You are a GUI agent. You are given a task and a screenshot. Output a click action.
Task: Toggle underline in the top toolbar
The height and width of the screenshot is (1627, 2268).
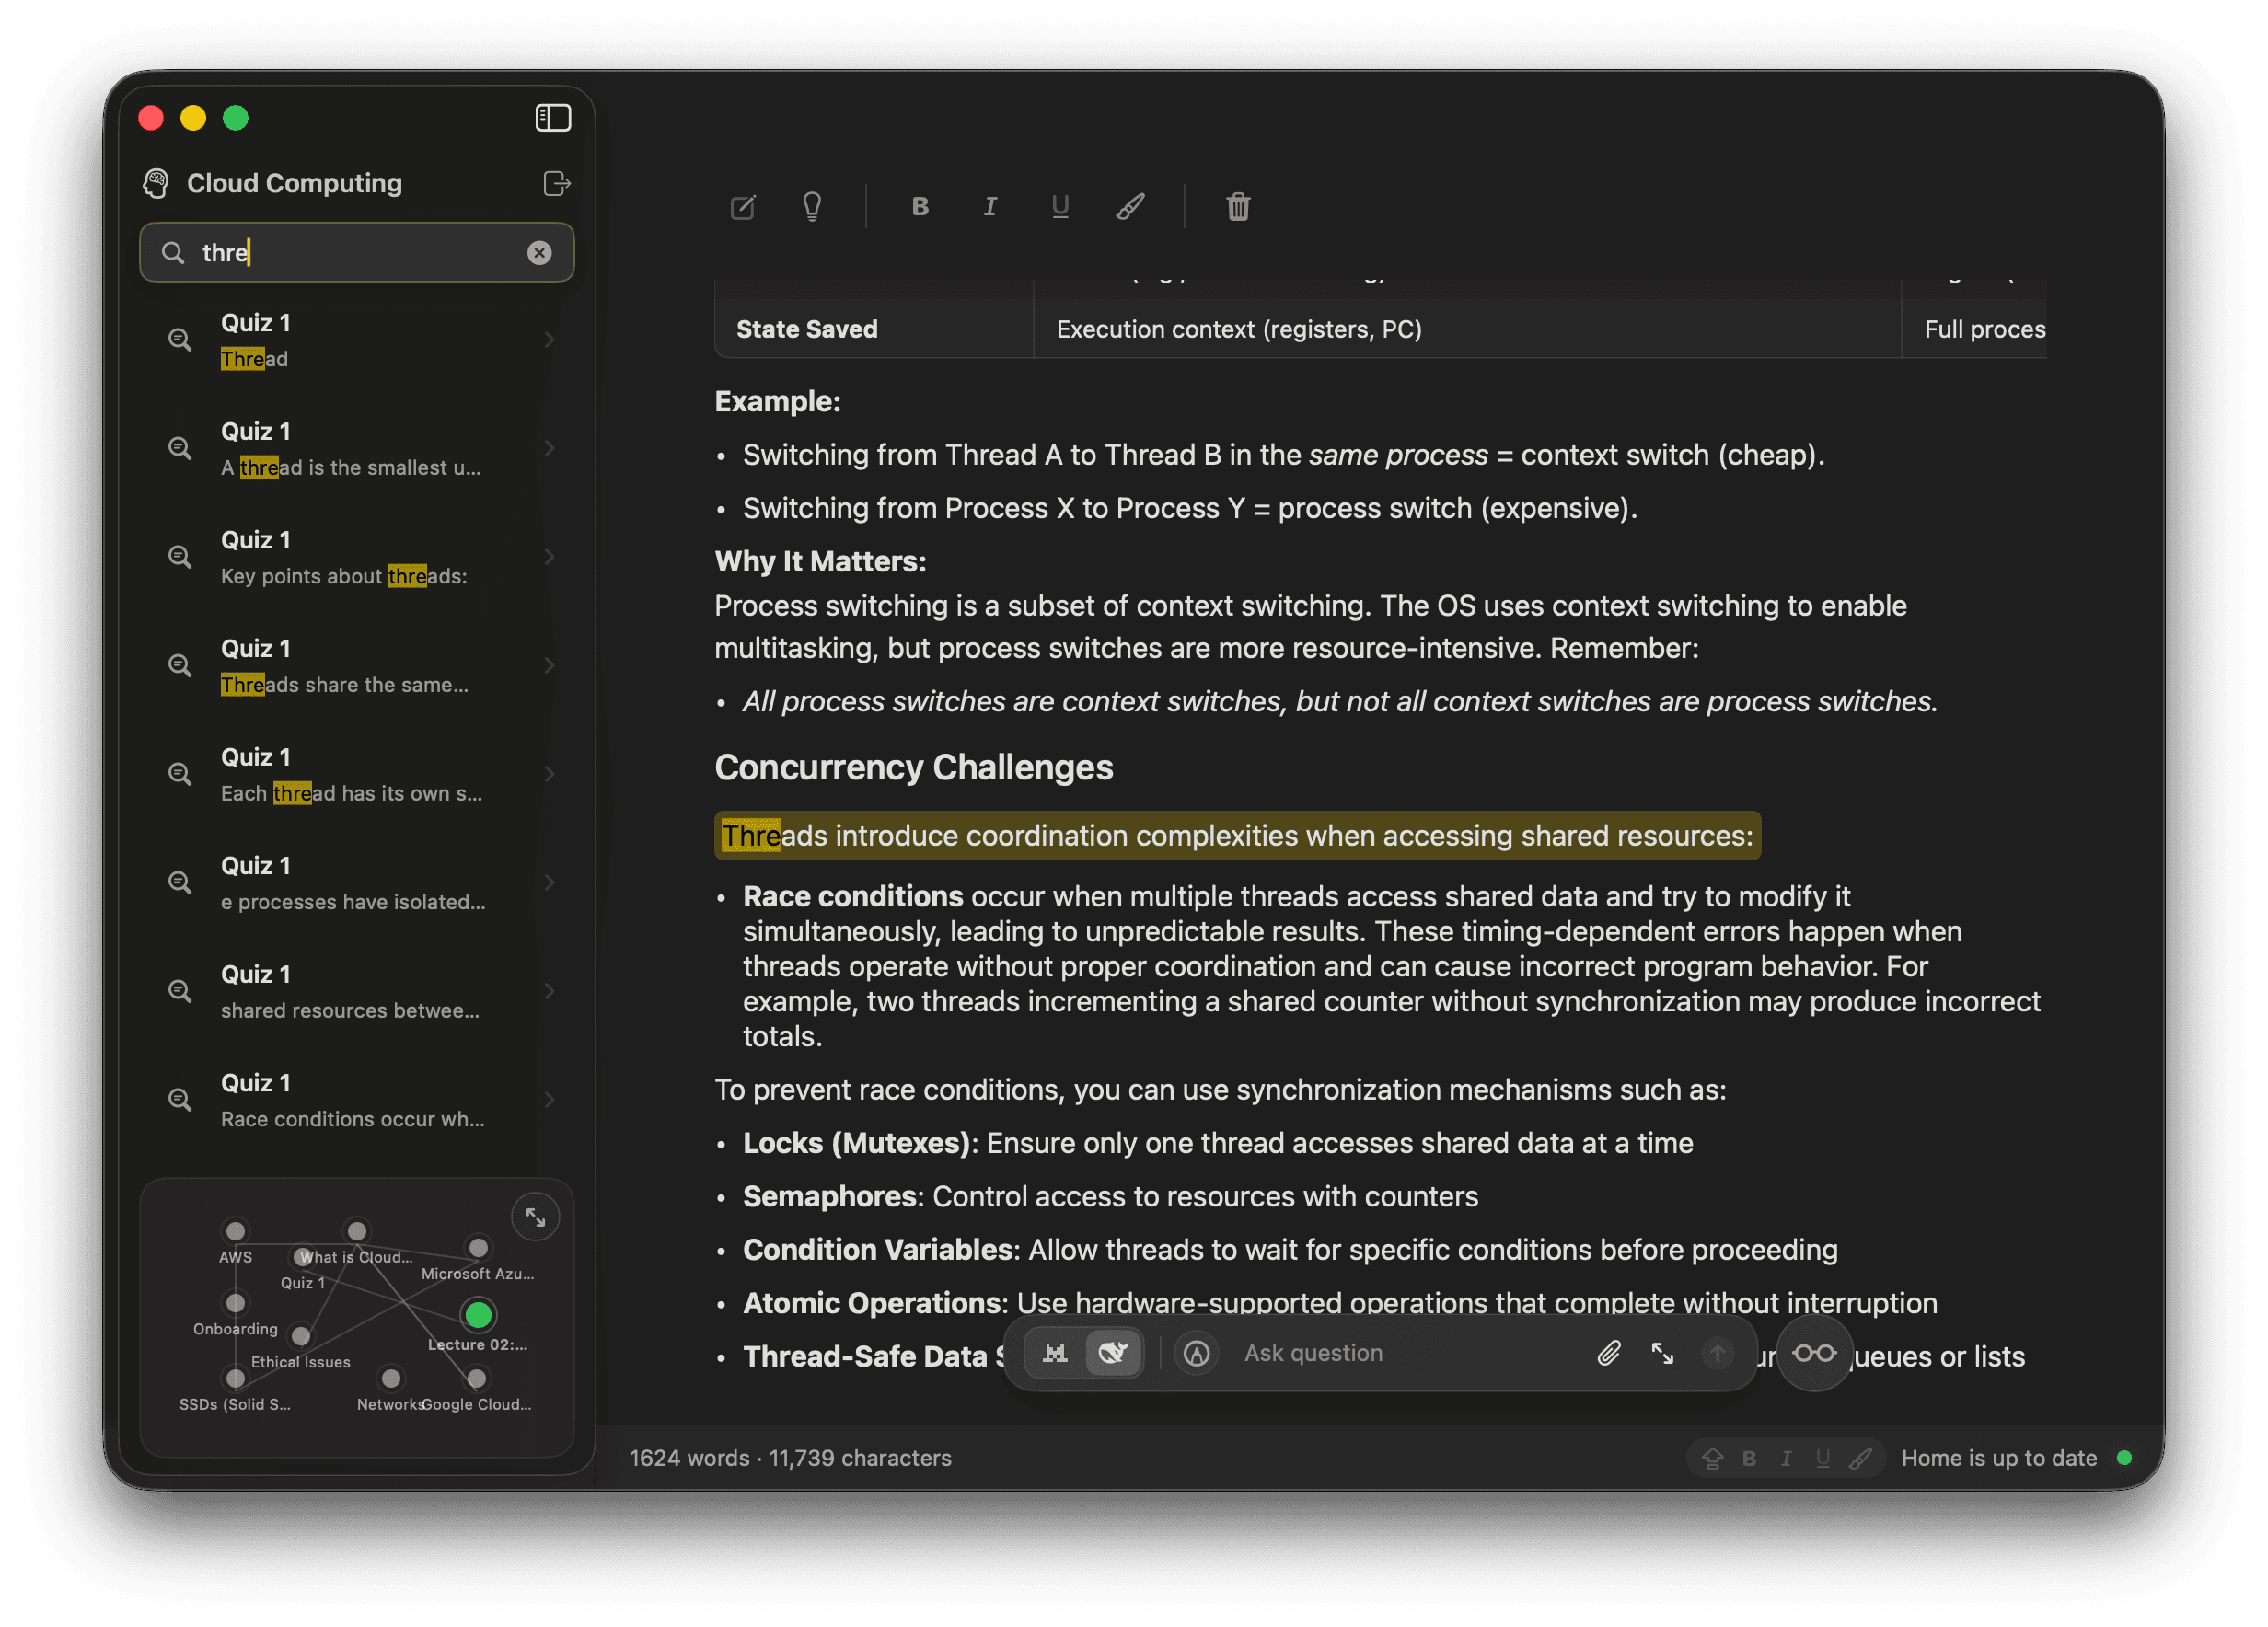pyautogui.click(x=1060, y=207)
